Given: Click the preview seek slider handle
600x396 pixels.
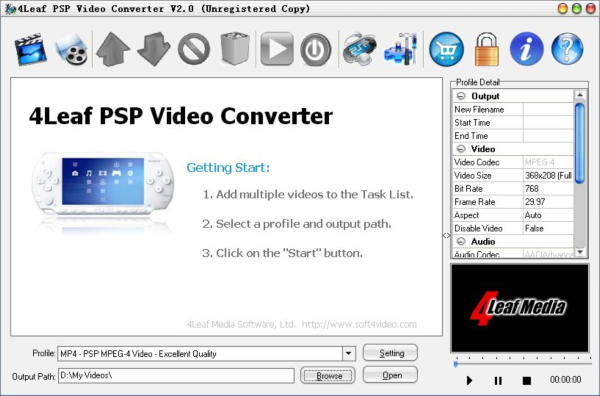Looking at the screenshot, I should [456, 363].
